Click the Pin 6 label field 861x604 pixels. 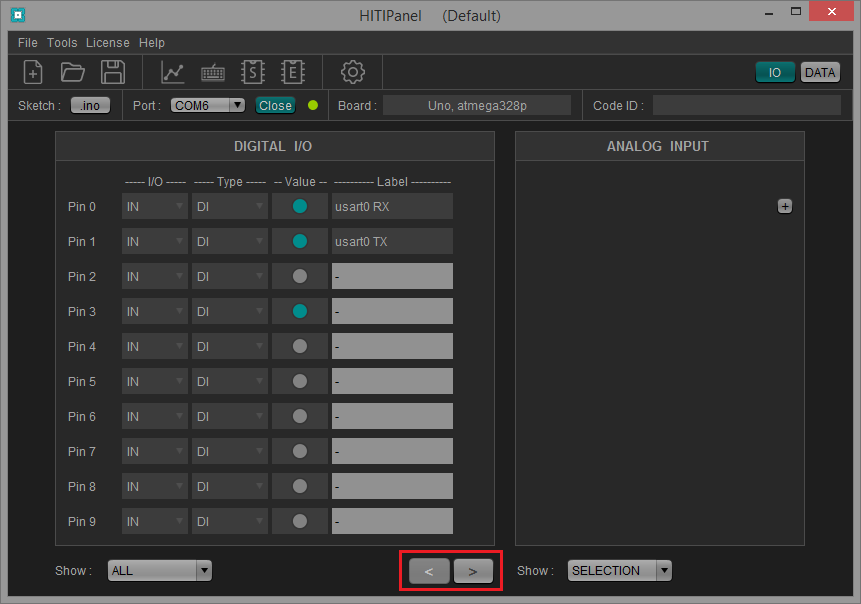coord(392,416)
